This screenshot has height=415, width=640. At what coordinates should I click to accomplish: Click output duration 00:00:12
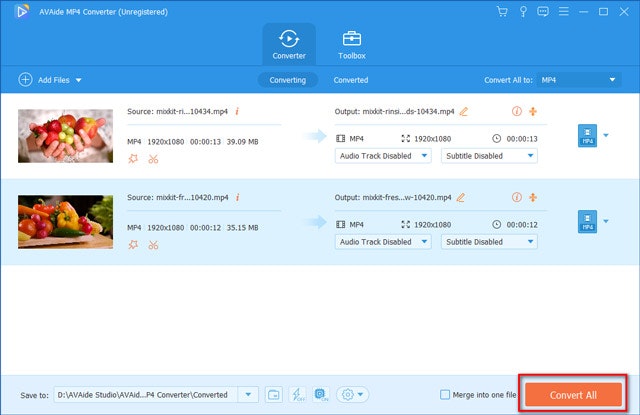click(522, 225)
